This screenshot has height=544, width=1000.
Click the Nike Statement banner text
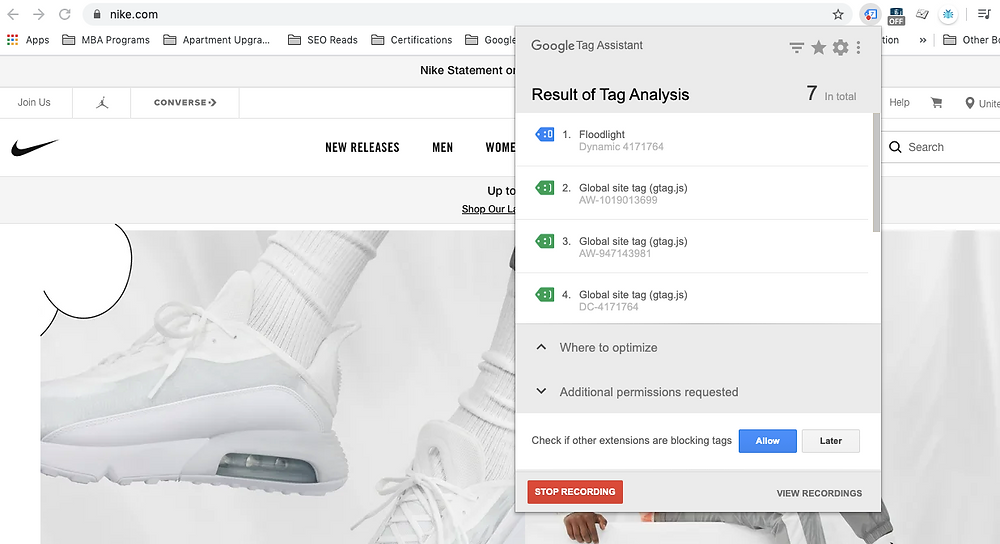pyautogui.click(x=467, y=70)
